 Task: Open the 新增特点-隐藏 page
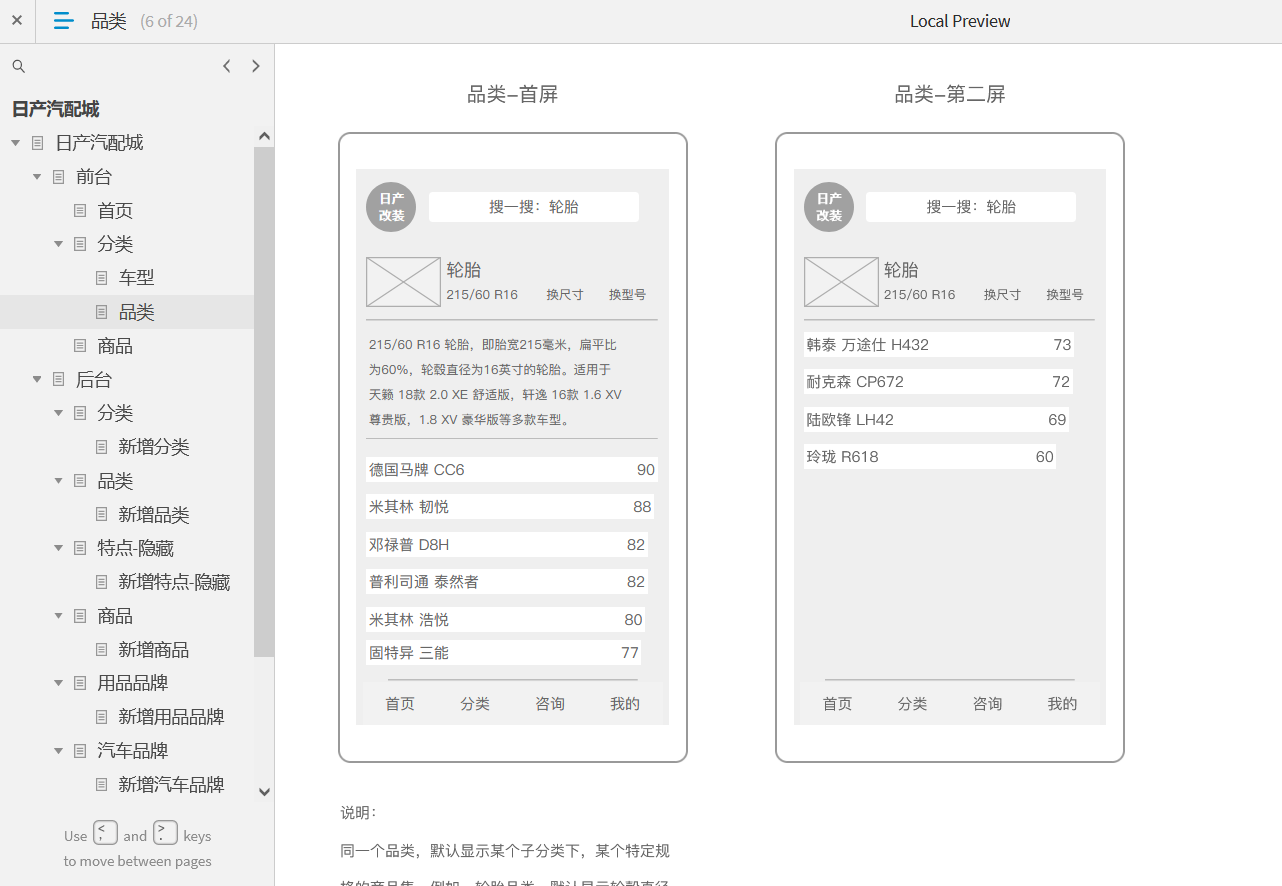(x=174, y=582)
